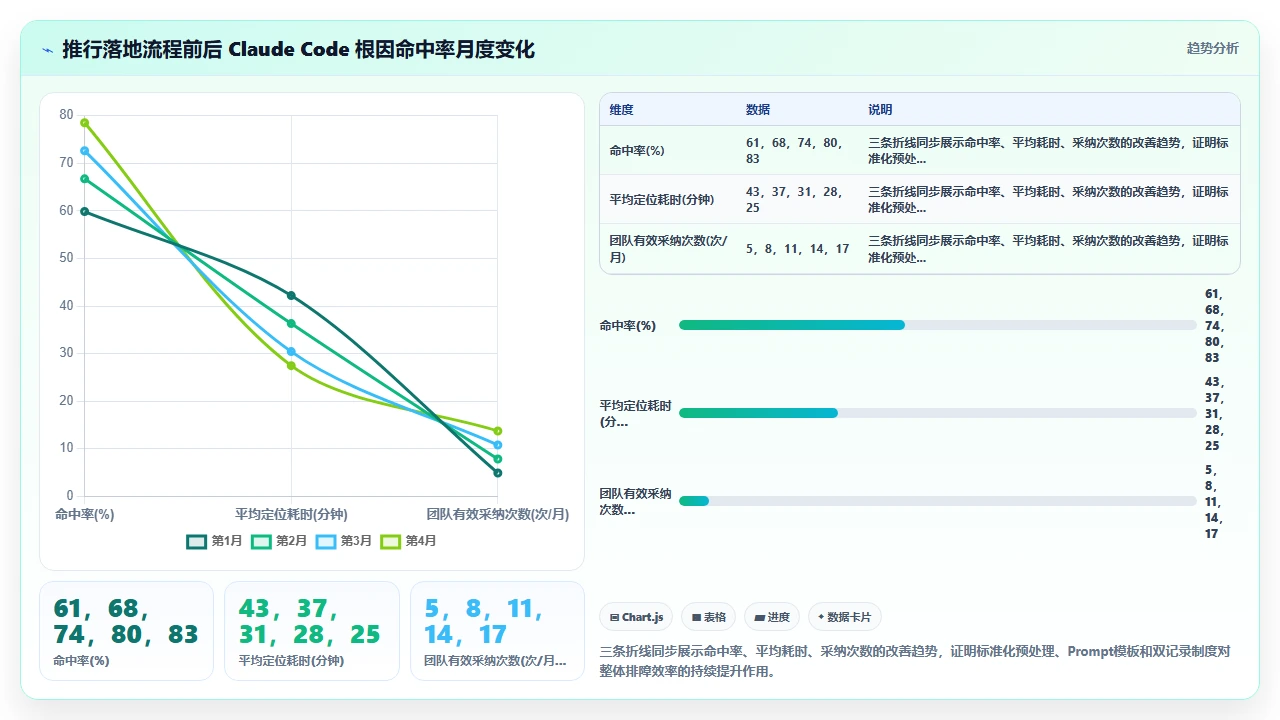Screen dimensions: 1280x720
Task: Click the 平均定位耗时 progress bar
Action: [x=937, y=413]
